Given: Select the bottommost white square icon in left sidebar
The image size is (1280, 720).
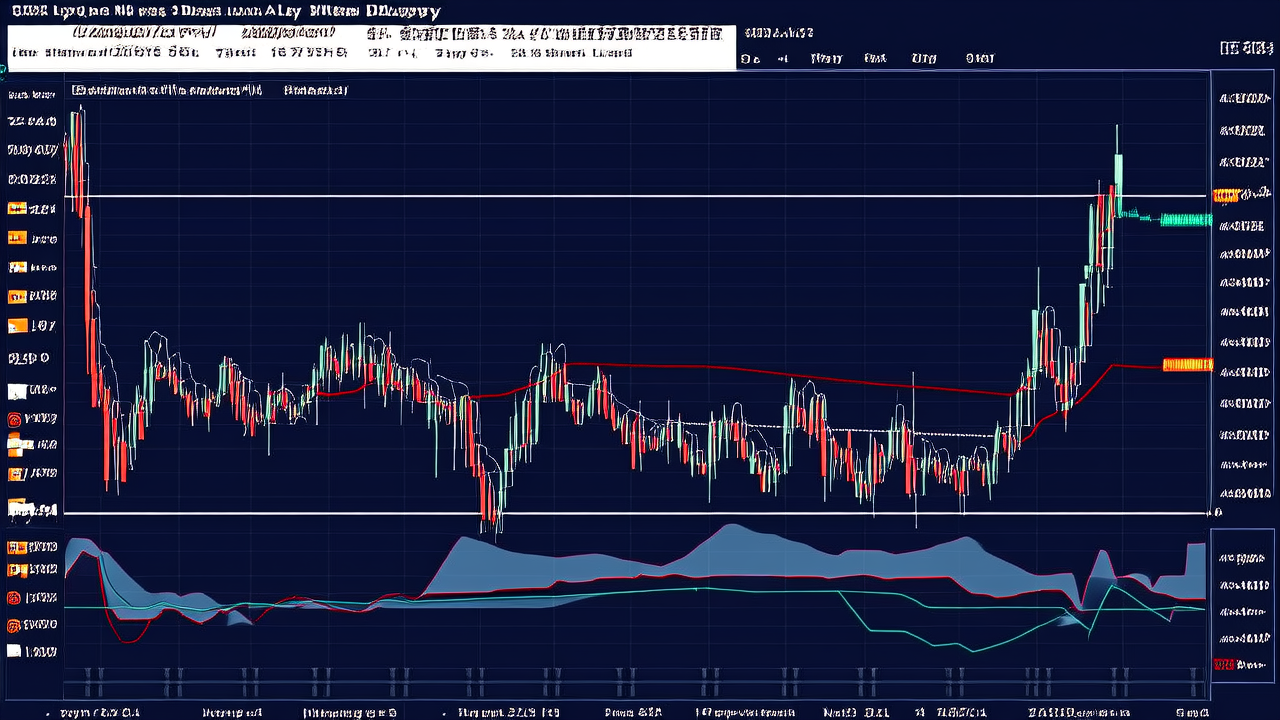Looking at the screenshot, I should tap(14, 651).
